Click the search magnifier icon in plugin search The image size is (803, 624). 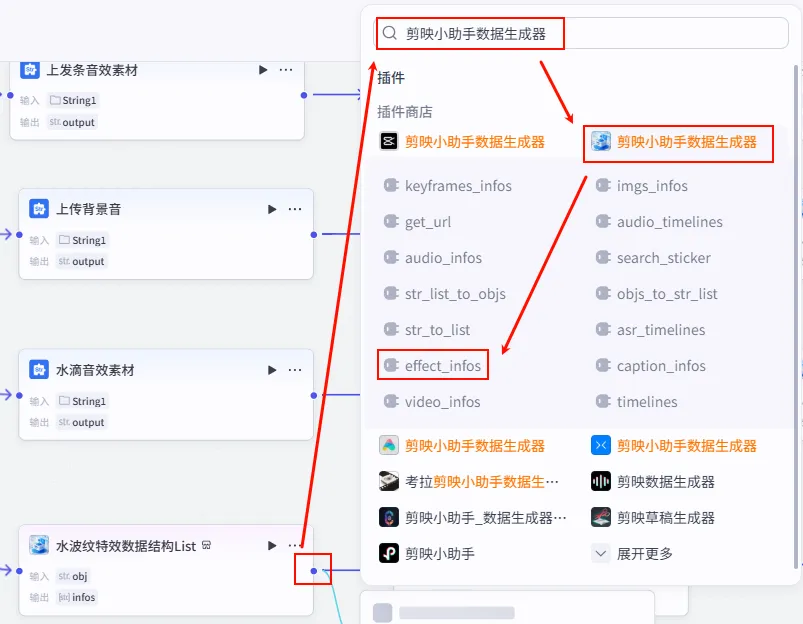click(390, 33)
